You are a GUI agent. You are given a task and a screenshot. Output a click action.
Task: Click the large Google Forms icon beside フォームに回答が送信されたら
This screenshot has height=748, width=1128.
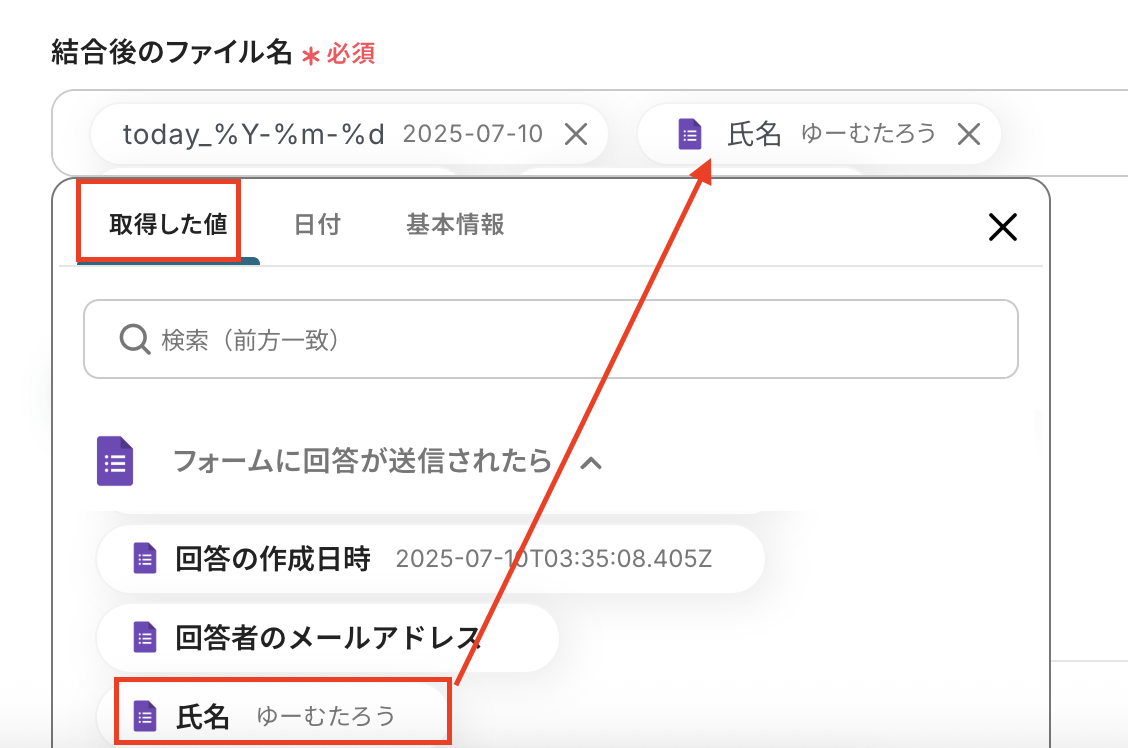115,461
